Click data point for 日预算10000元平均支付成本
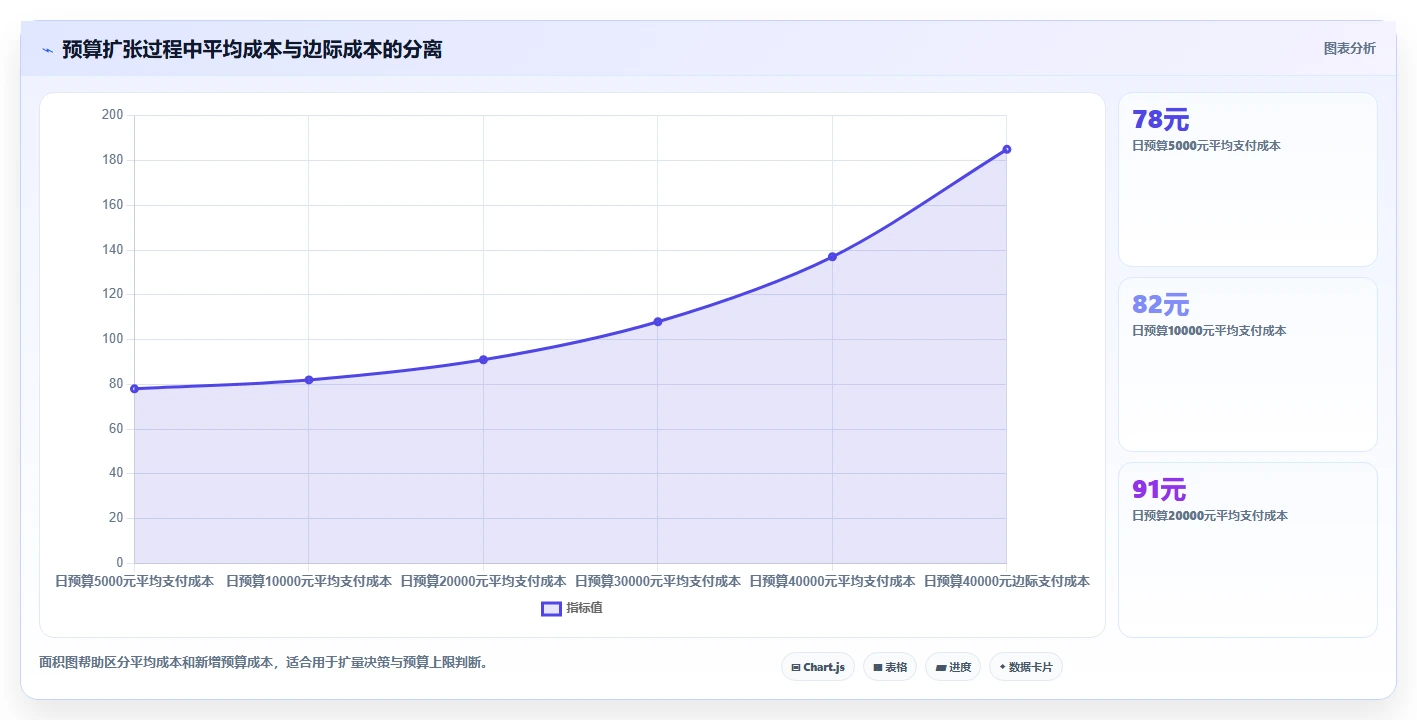 (x=309, y=380)
